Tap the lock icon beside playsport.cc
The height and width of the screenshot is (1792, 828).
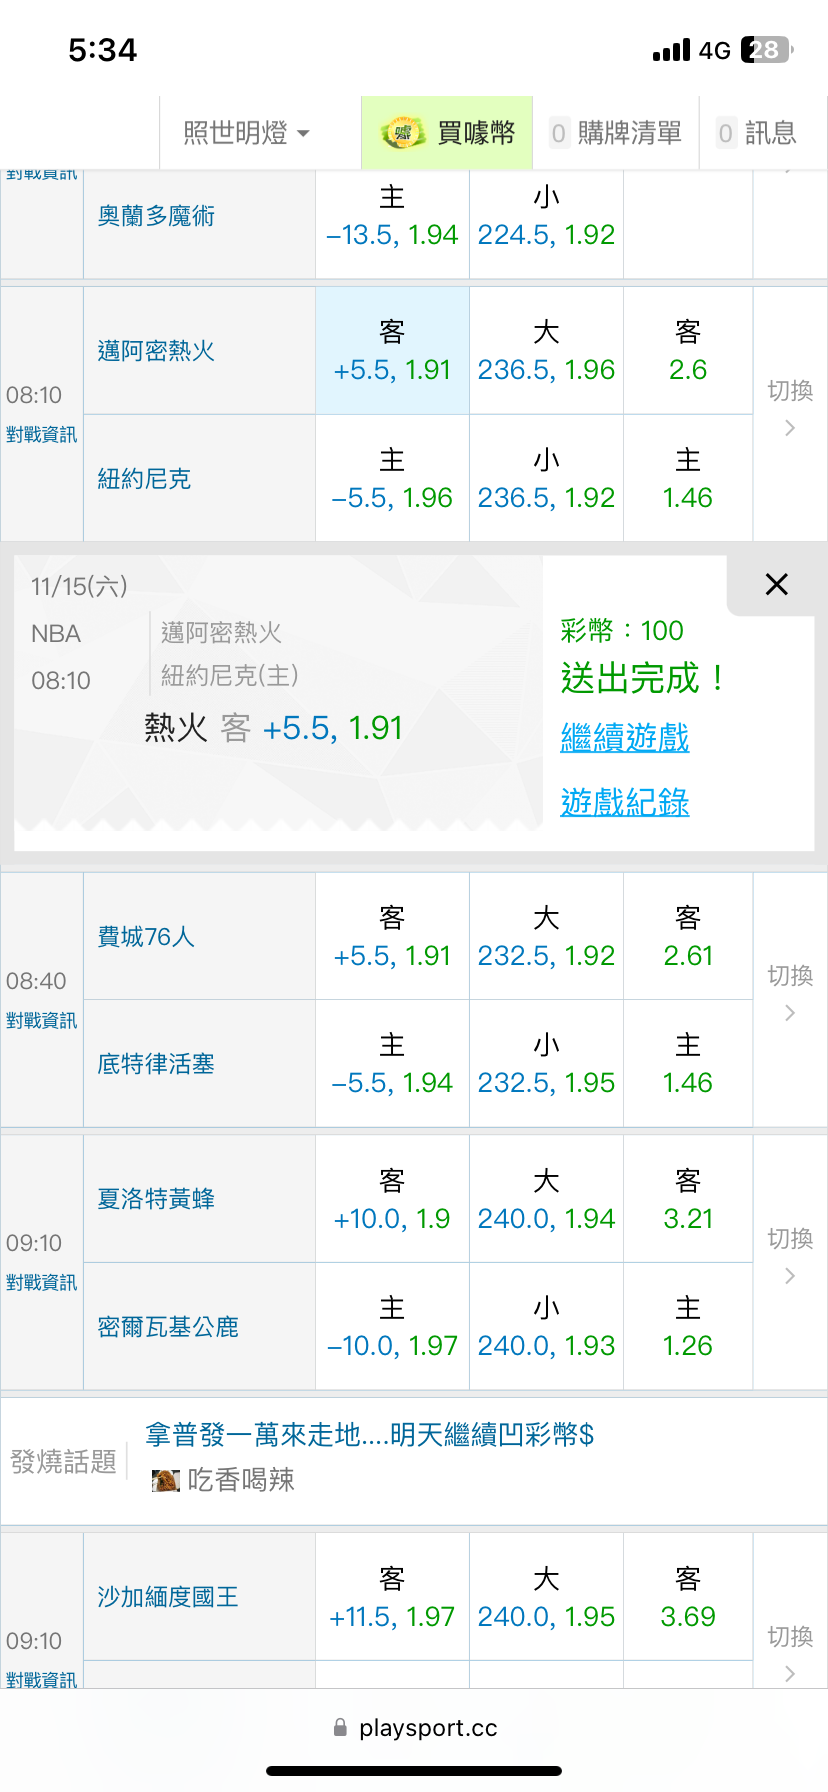tap(340, 1727)
